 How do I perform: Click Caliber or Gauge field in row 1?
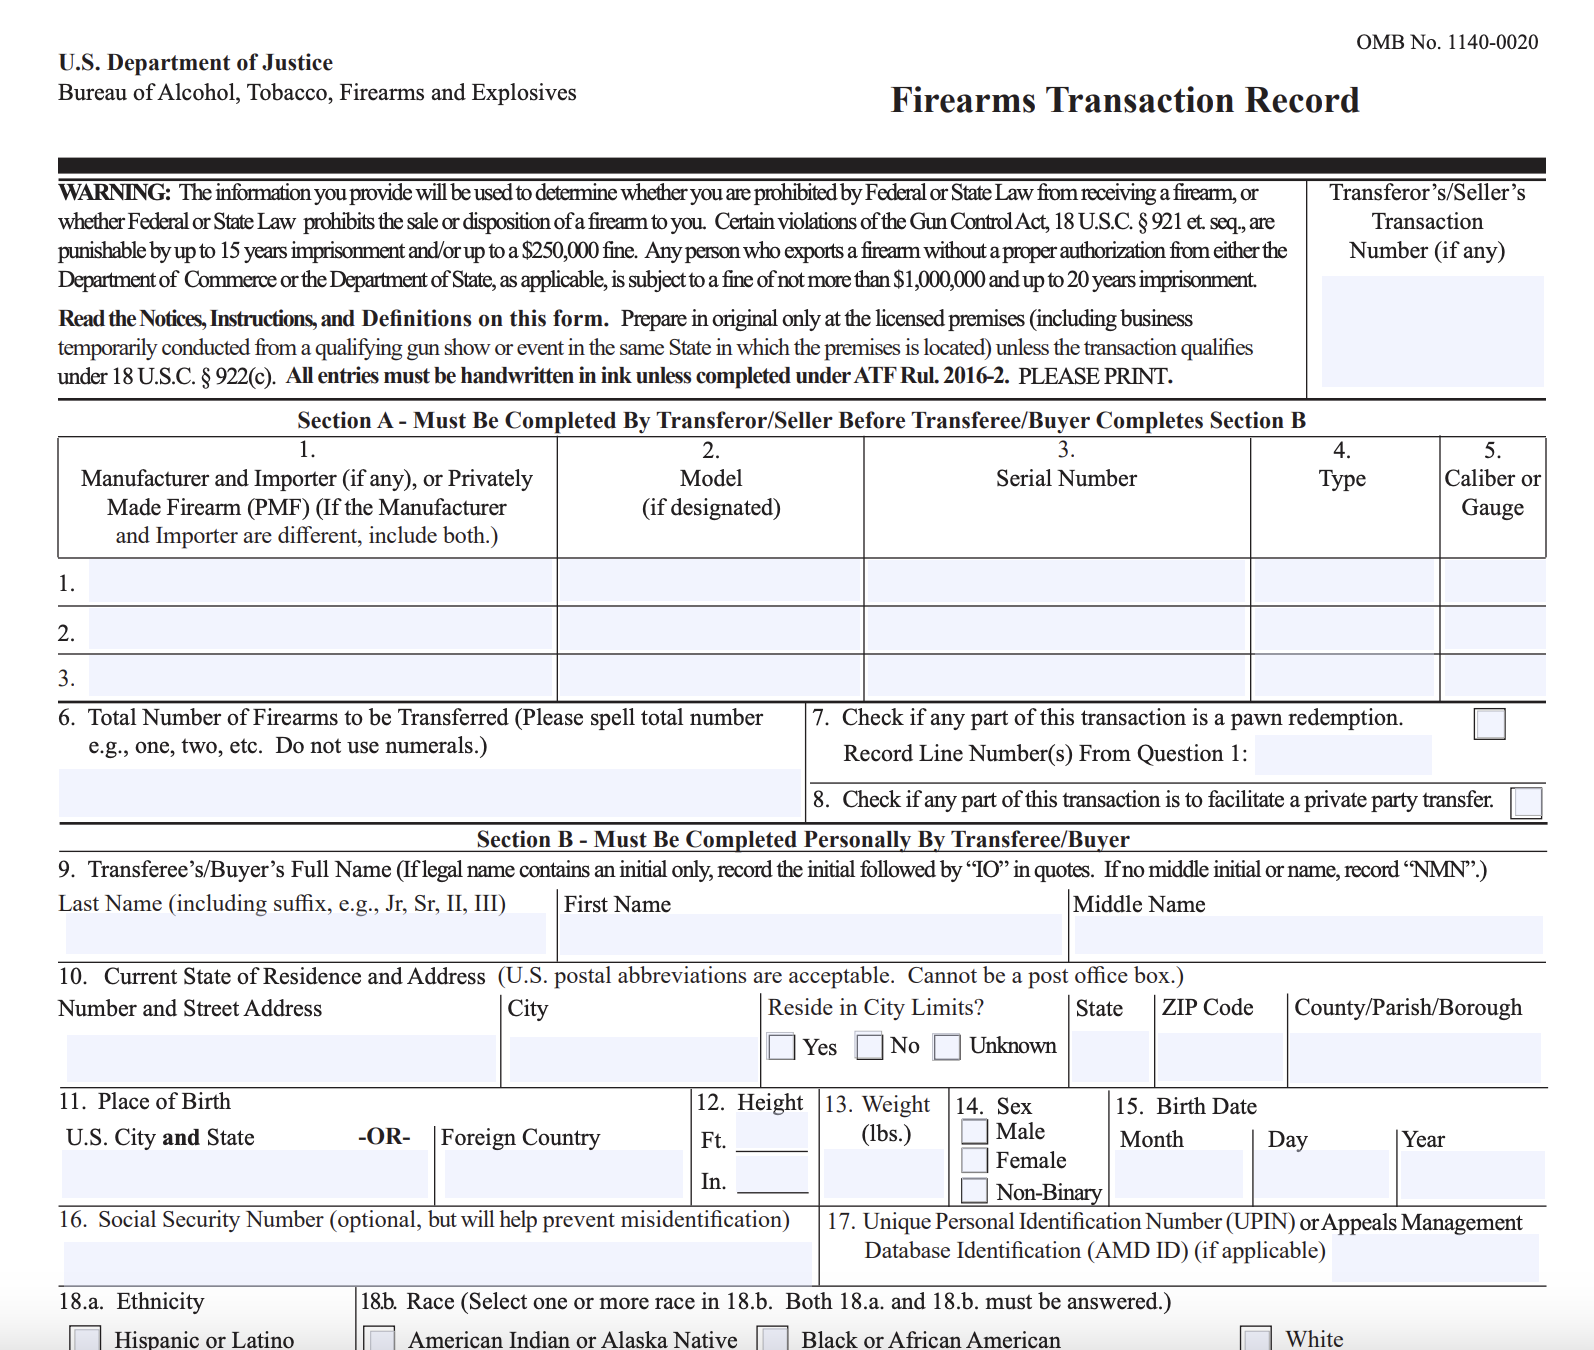coord(1494,581)
